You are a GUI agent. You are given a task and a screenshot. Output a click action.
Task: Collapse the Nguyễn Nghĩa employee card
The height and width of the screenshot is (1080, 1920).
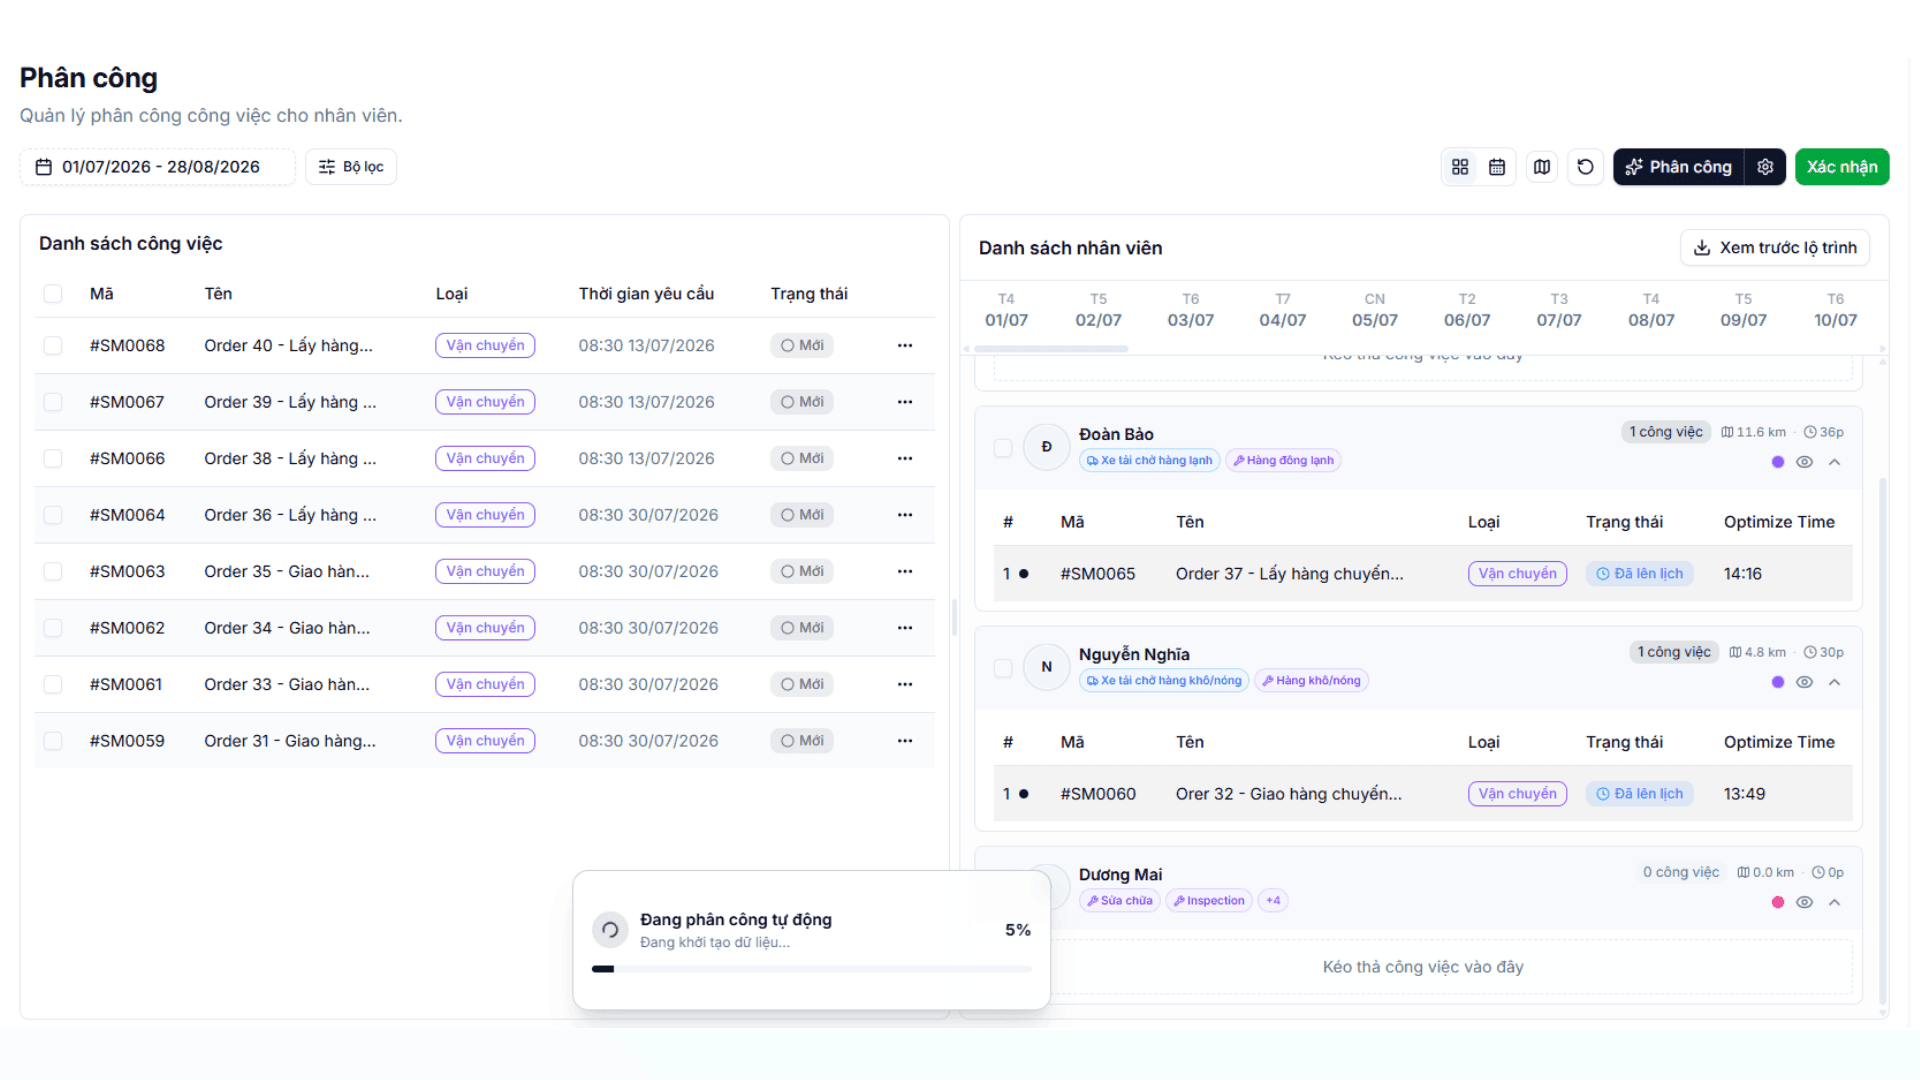[x=1835, y=682]
